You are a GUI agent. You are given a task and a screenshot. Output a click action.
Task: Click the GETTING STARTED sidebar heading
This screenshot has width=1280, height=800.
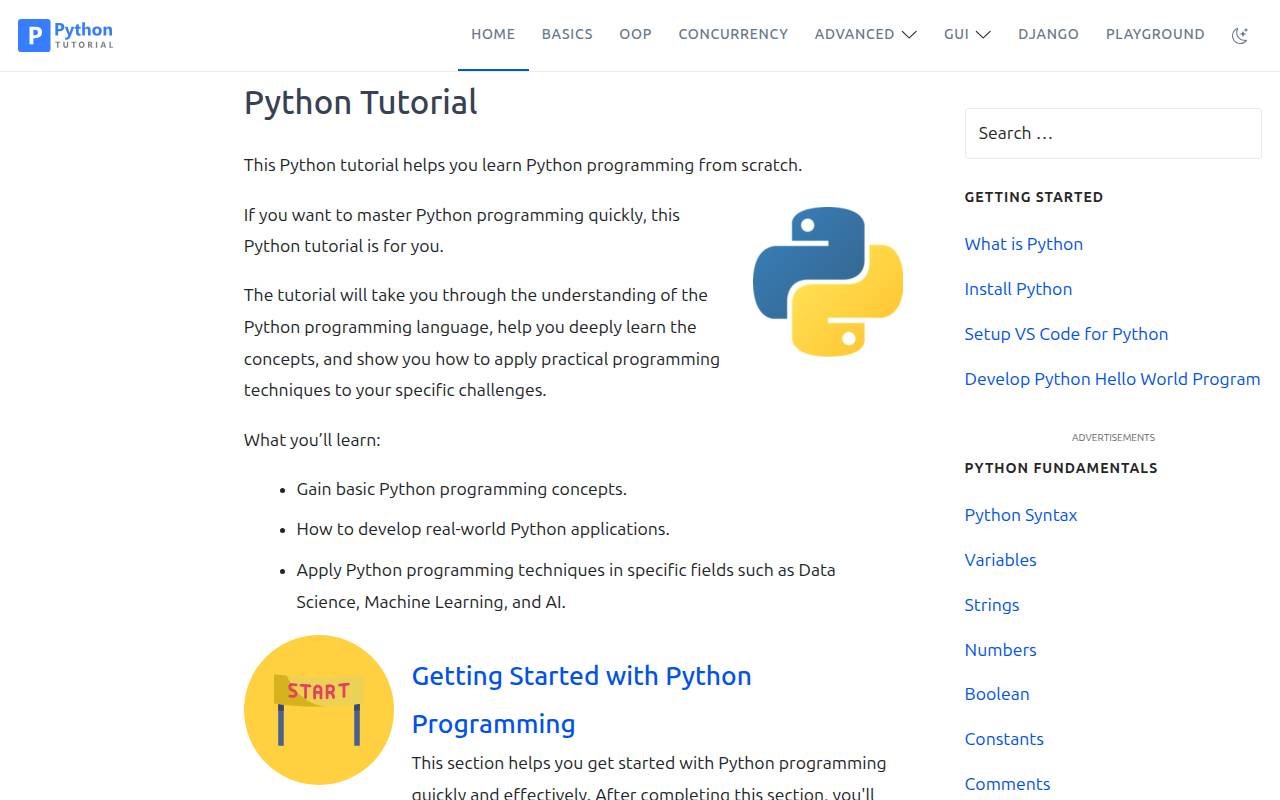coord(1033,197)
